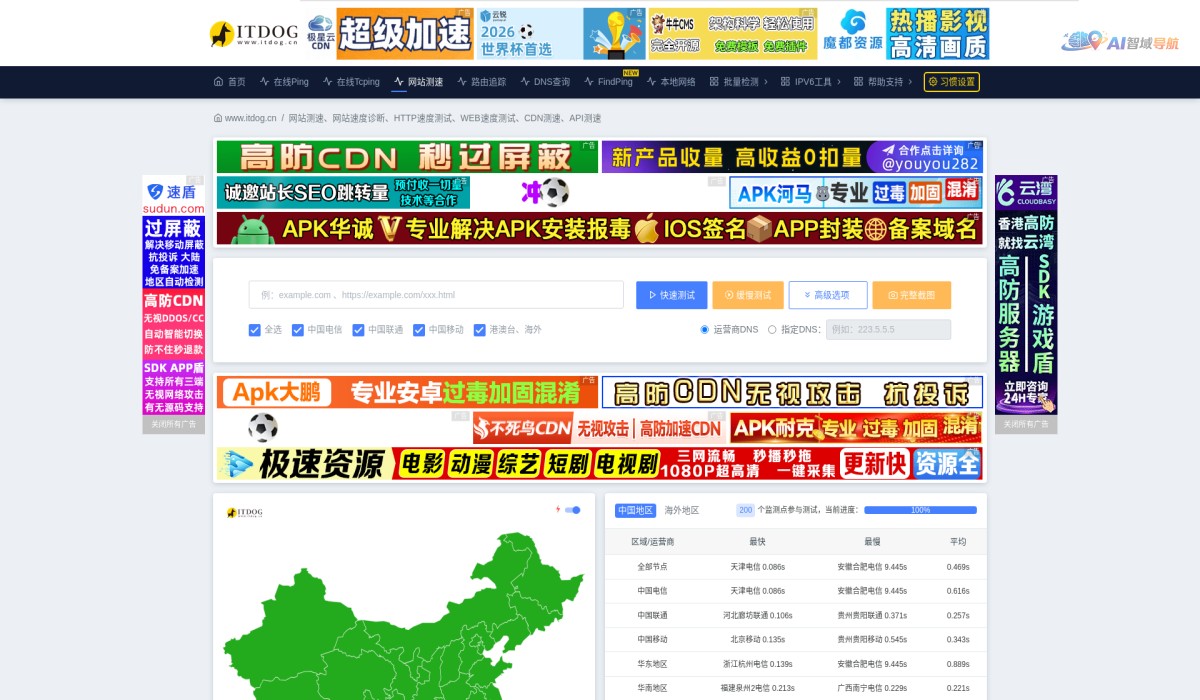Open the 高级选项 options panel
Screen dimensions: 1200x700
click(828, 295)
